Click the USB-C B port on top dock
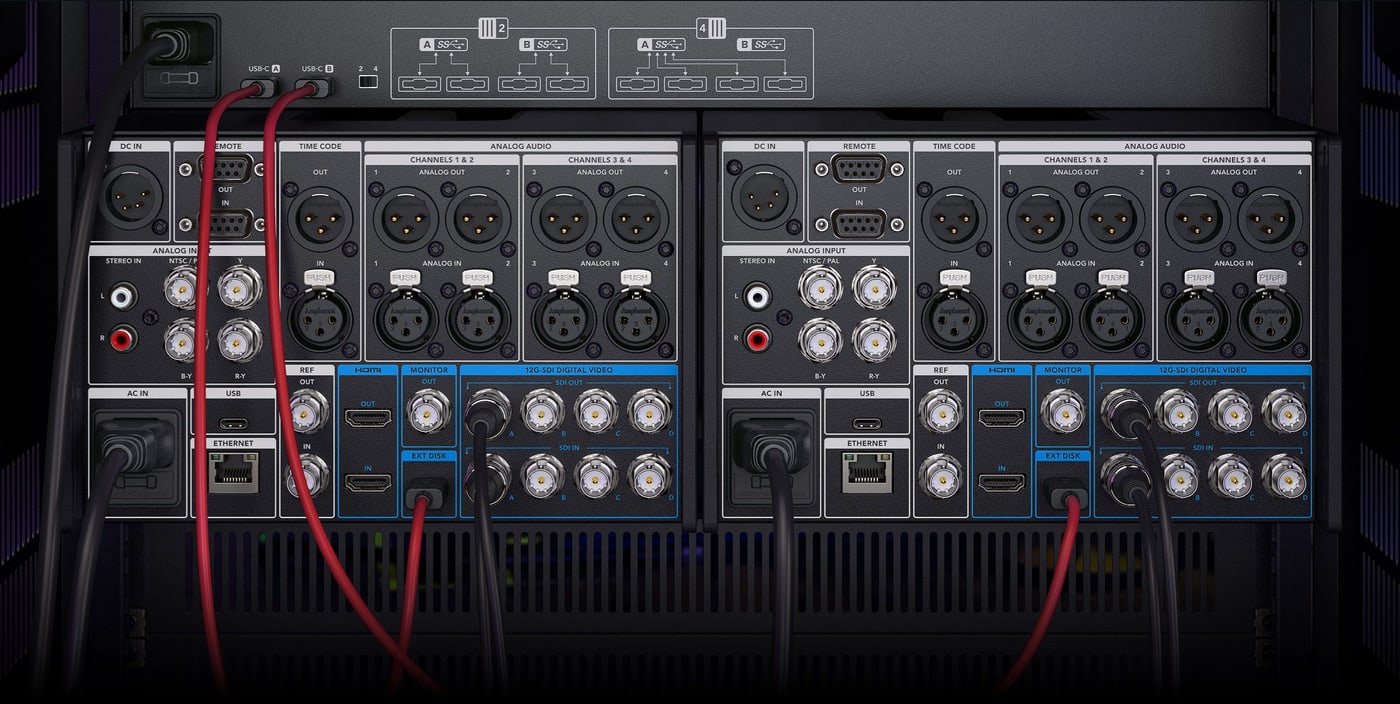 [x=315, y=88]
